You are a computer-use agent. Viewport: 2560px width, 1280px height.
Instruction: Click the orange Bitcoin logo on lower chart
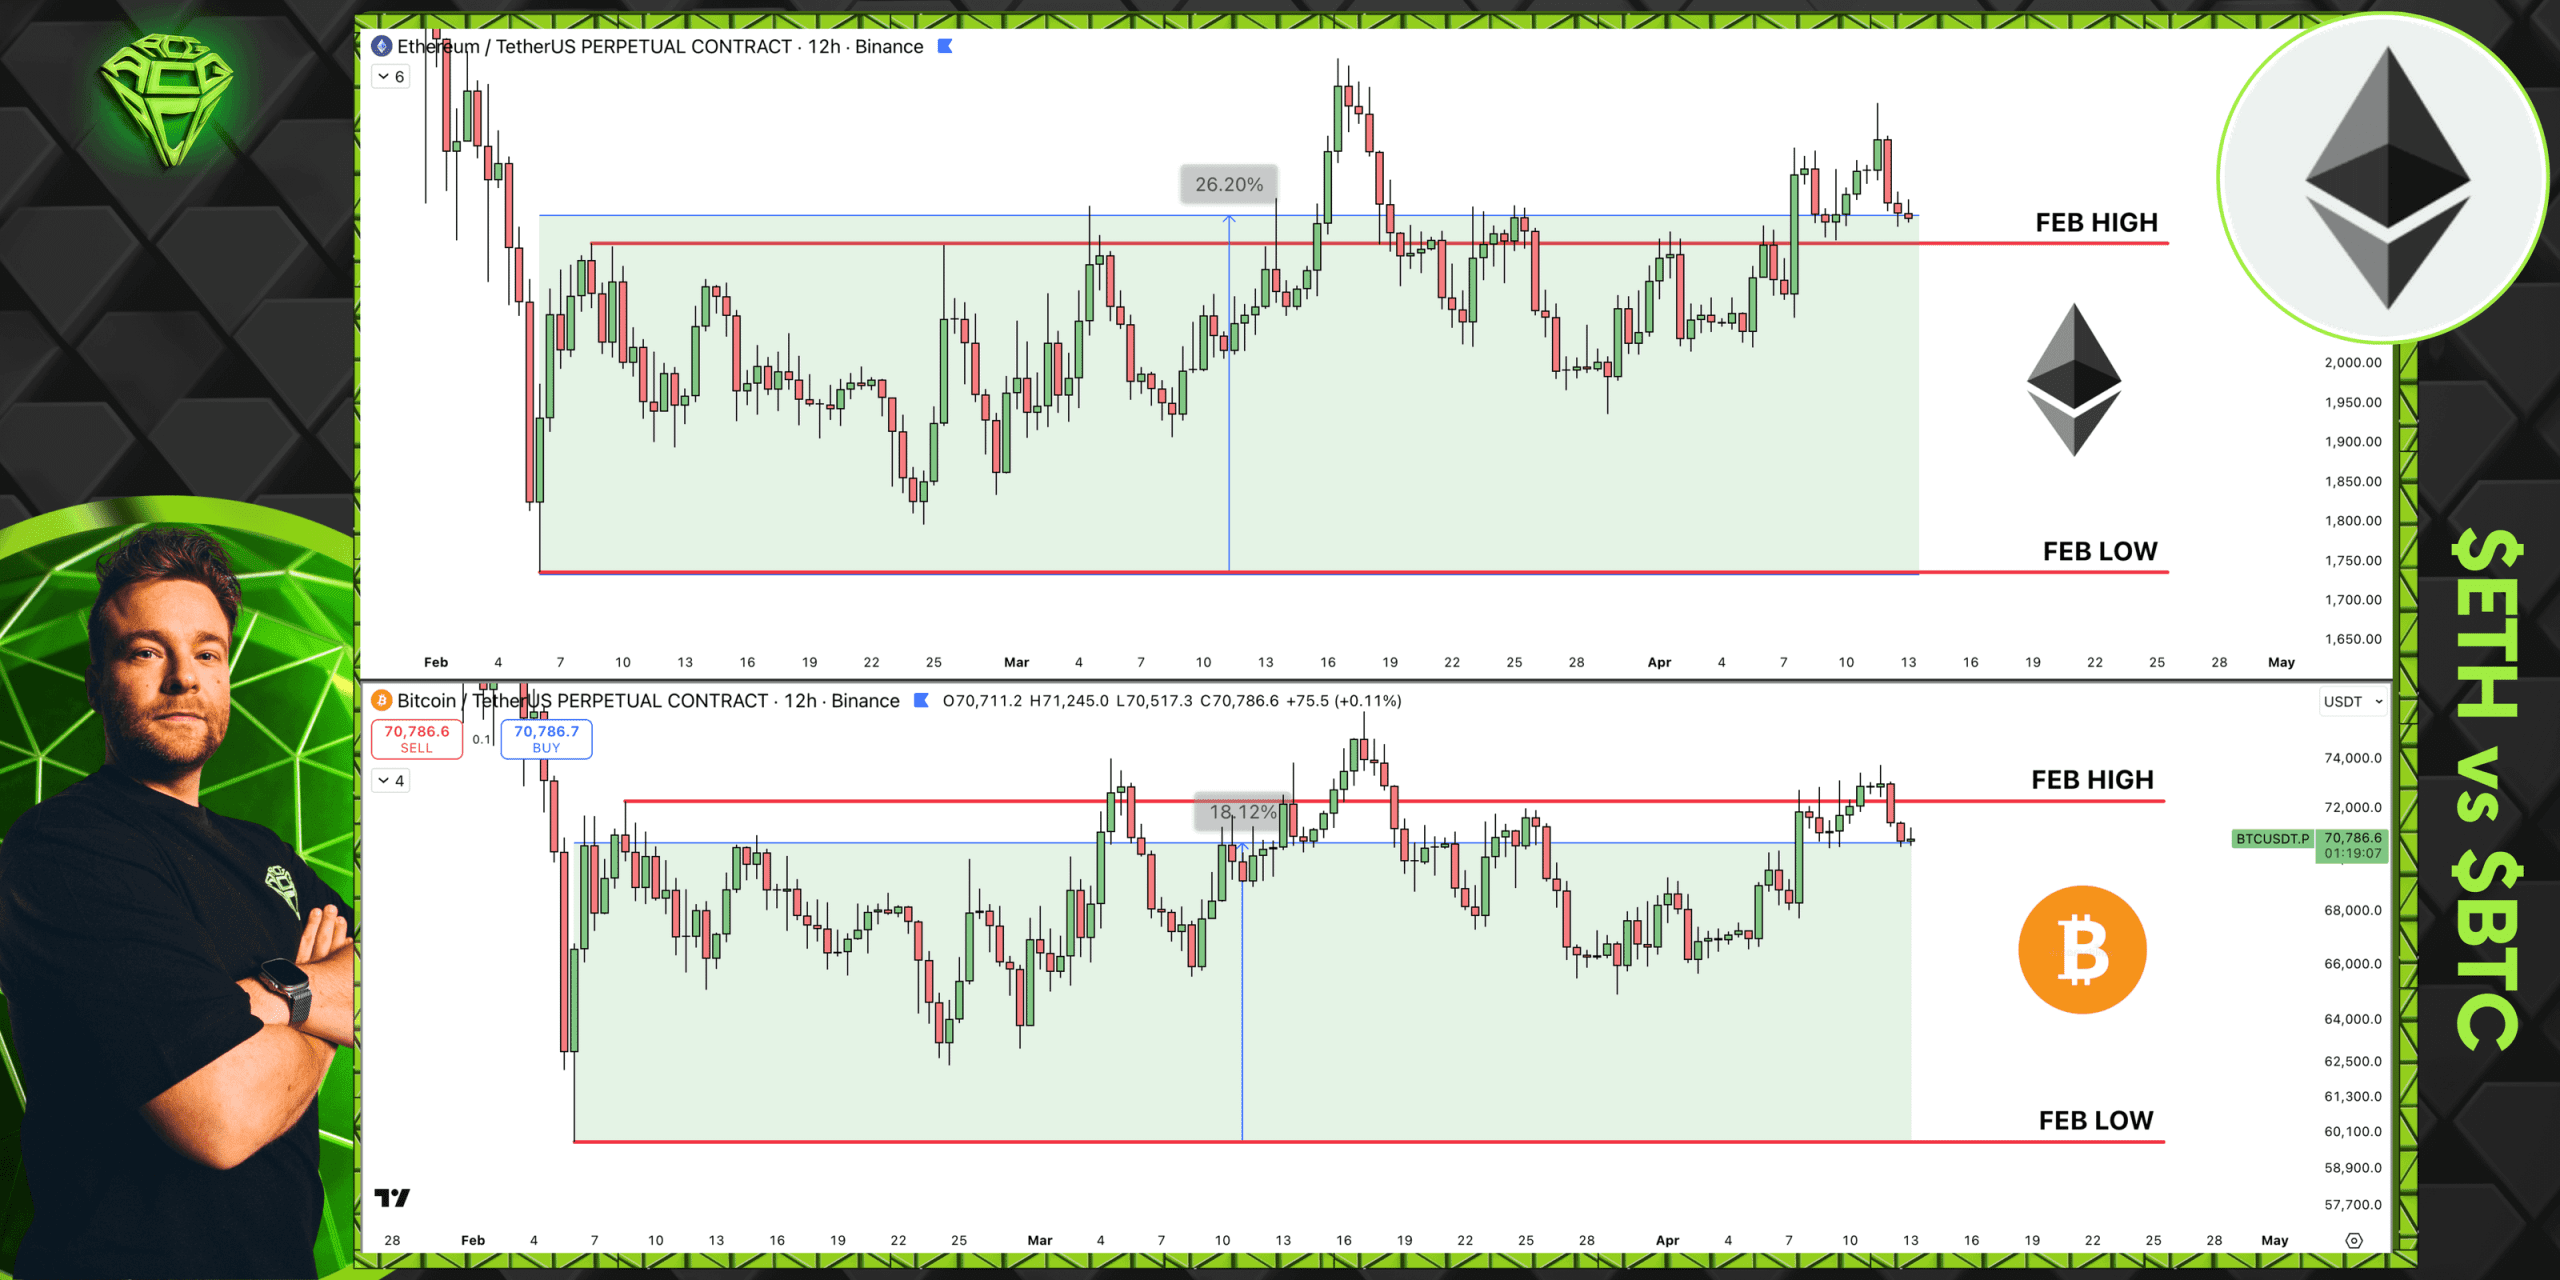click(x=2082, y=950)
